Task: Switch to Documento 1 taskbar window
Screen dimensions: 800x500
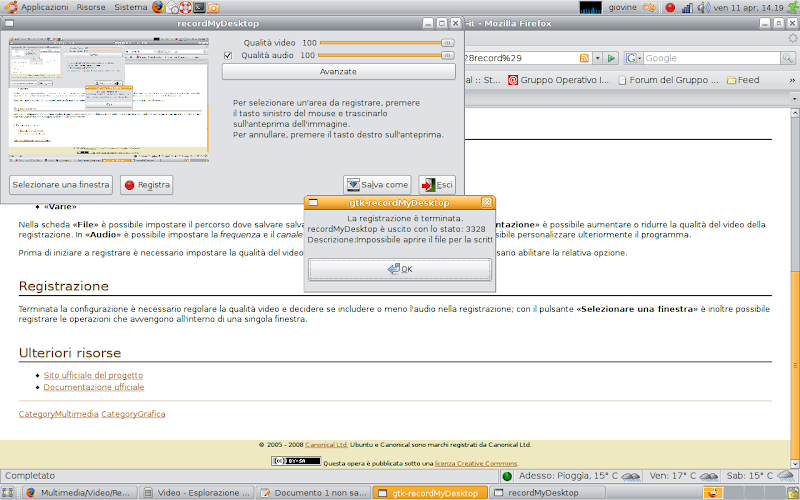Action: pyautogui.click(x=313, y=493)
